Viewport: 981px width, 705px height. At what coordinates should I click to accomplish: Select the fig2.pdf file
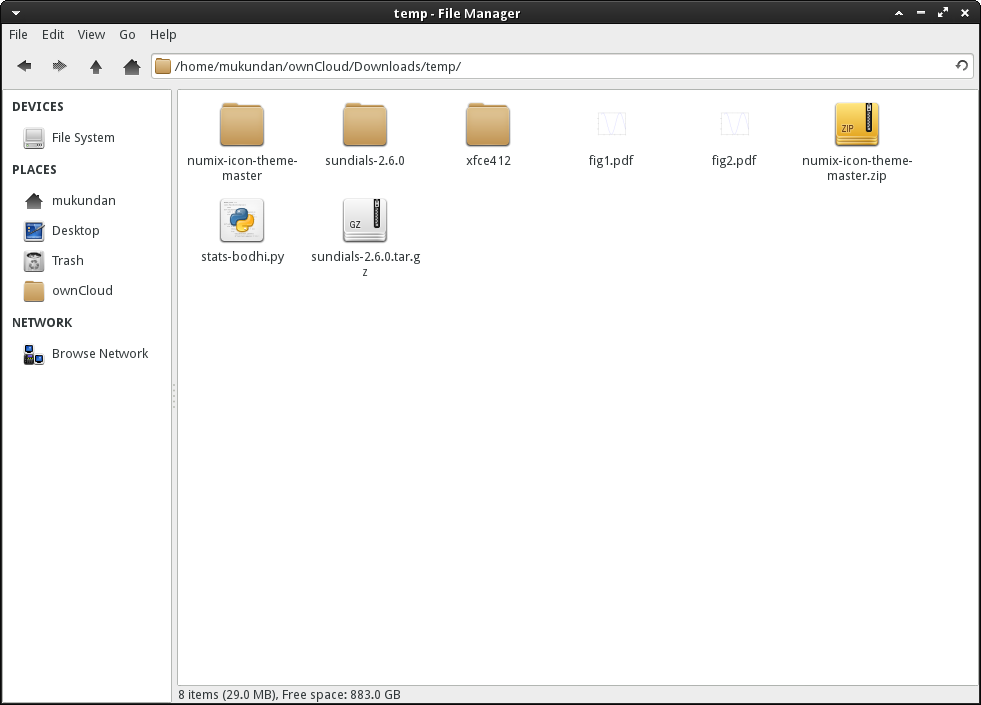click(734, 125)
